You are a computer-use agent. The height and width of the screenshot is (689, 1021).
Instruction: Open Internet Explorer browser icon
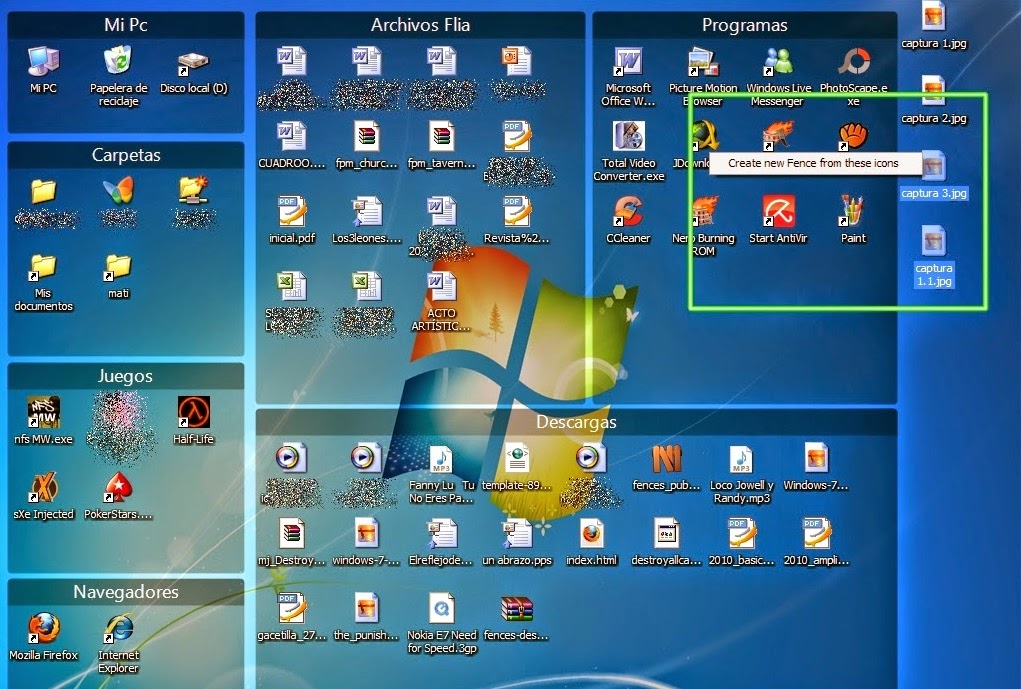(x=119, y=629)
